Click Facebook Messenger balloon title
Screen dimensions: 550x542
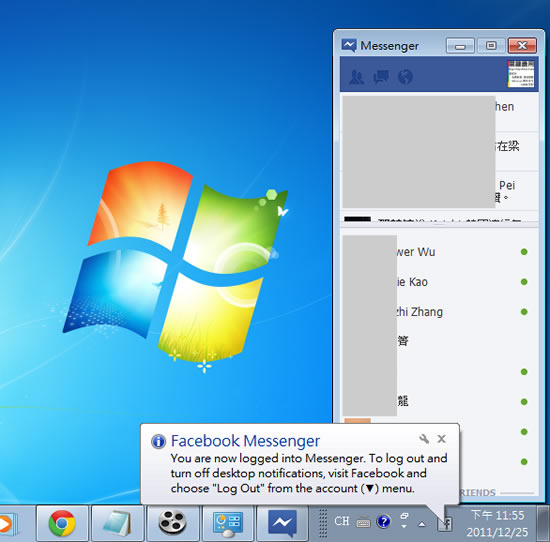point(245,441)
